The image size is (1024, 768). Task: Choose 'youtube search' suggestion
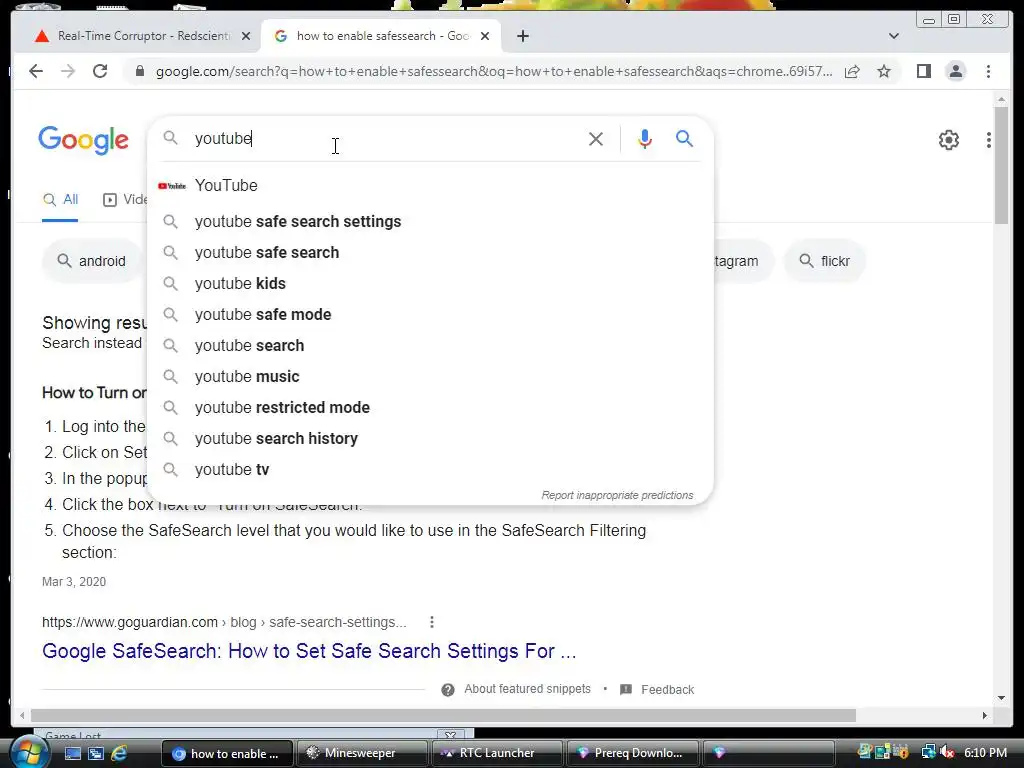click(x=430, y=345)
